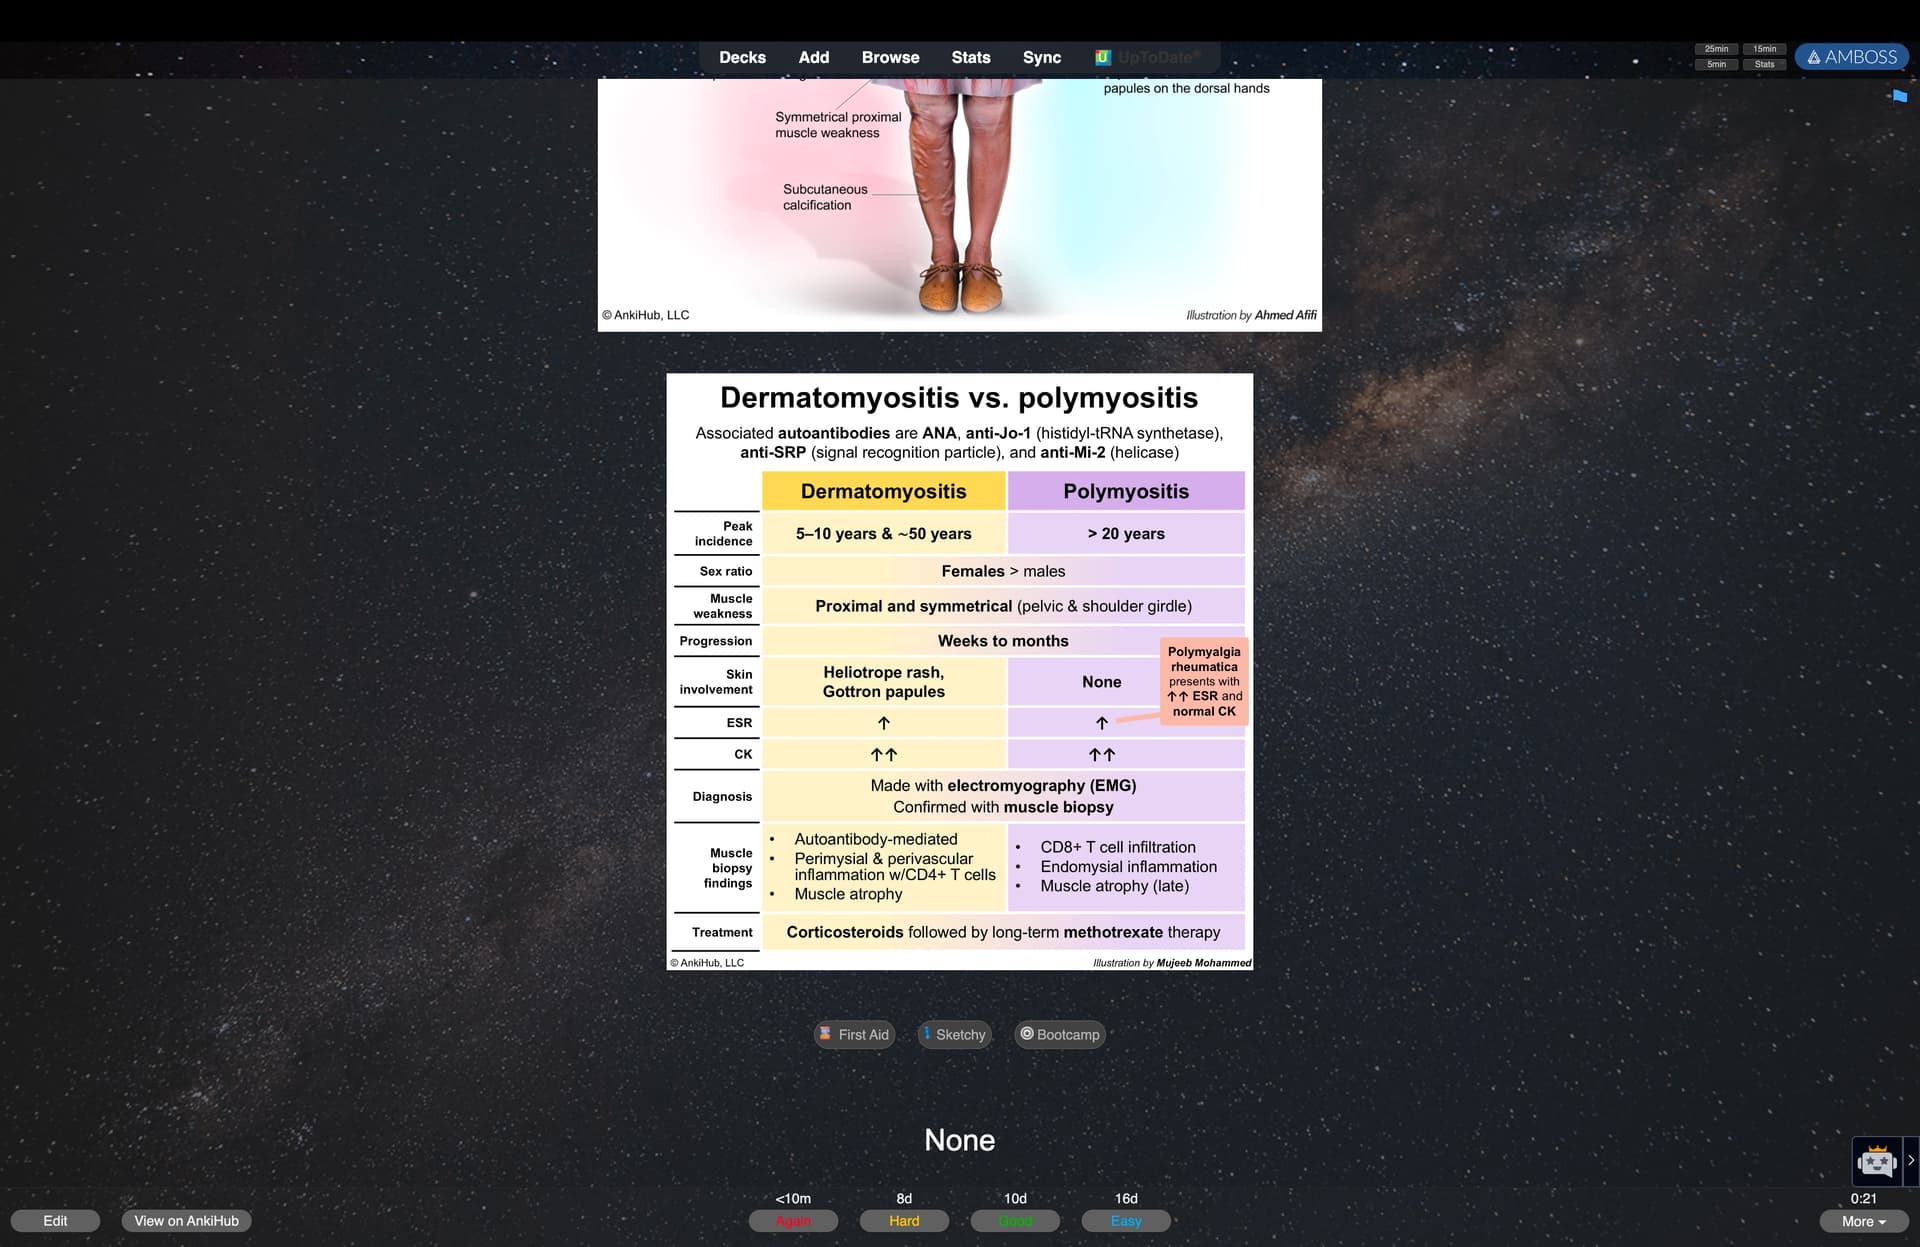This screenshot has width=1920, height=1247.
Task: Open the First Aid resource button
Action: tap(853, 1034)
